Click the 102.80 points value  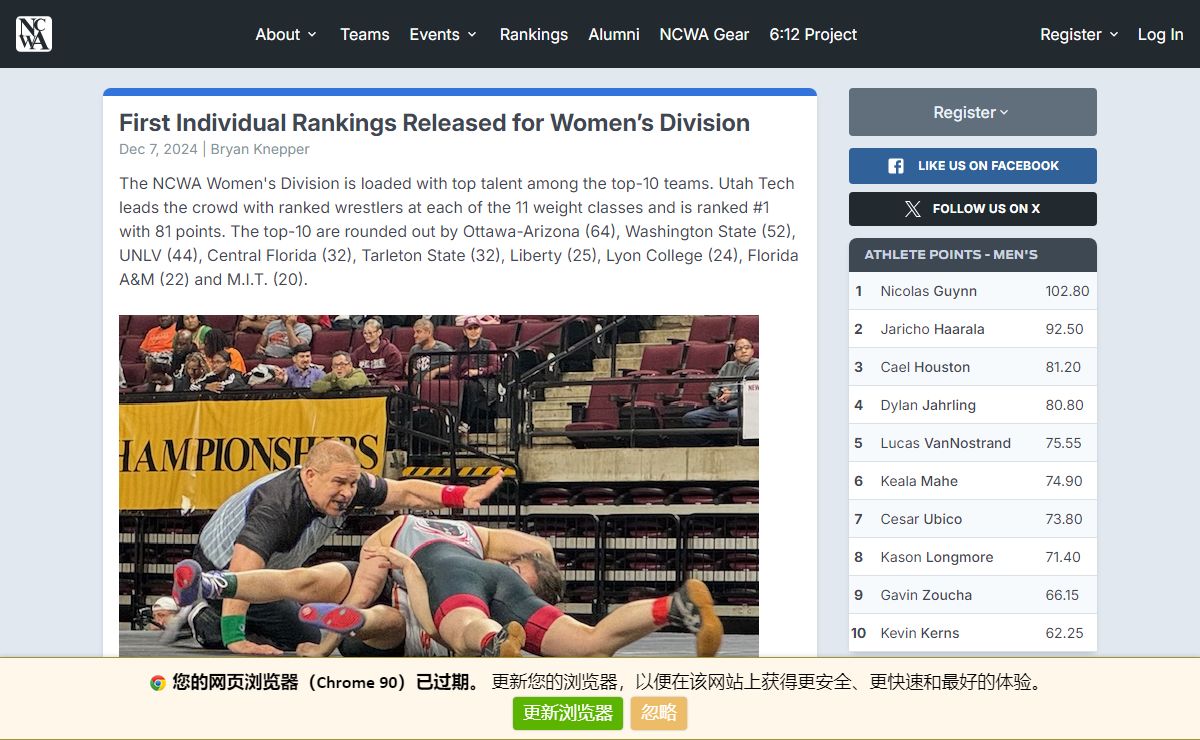[x=1067, y=291]
